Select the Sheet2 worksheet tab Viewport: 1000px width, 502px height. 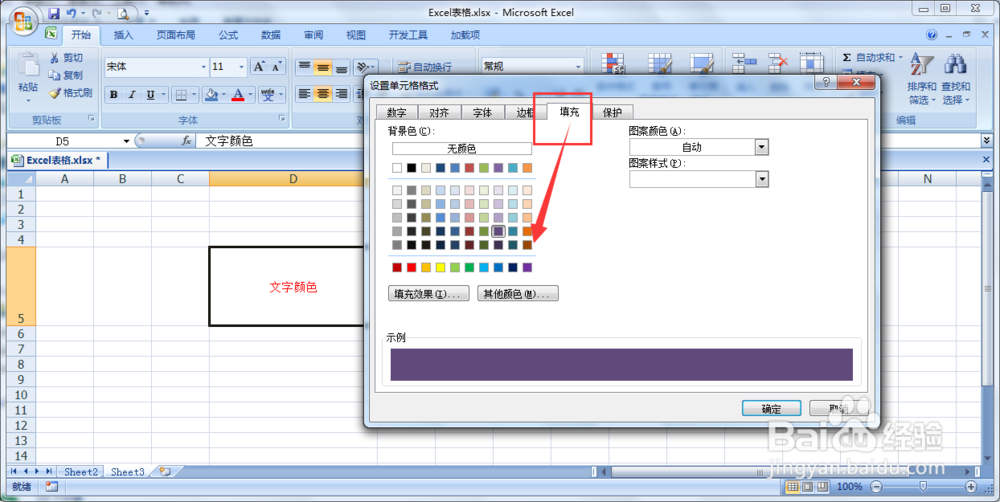pos(80,472)
